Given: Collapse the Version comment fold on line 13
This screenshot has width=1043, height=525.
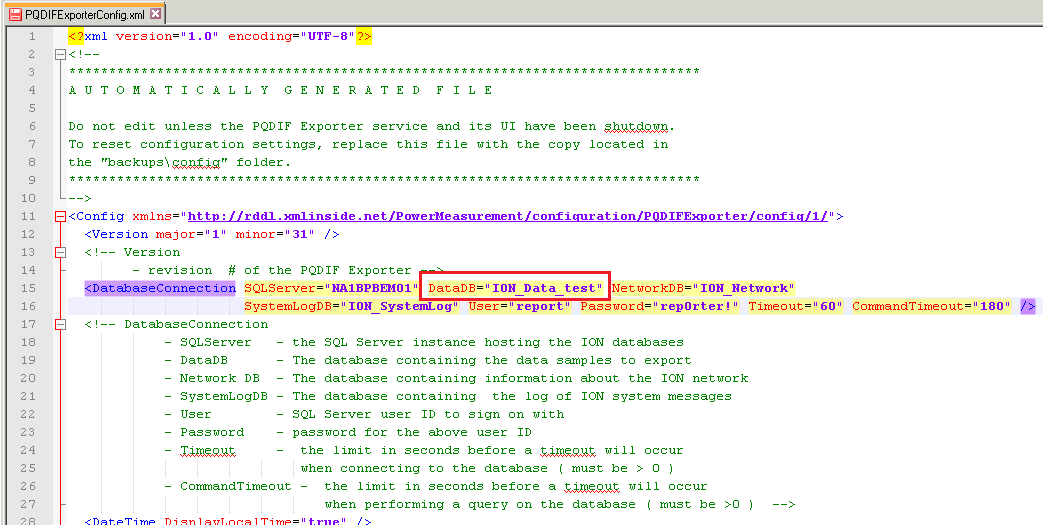Looking at the screenshot, I should pos(61,252).
